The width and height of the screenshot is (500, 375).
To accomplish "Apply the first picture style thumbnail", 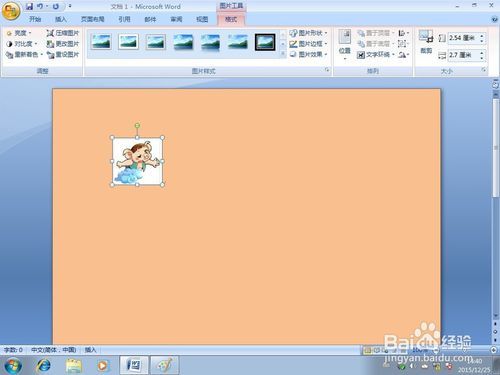I will [x=101, y=42].
